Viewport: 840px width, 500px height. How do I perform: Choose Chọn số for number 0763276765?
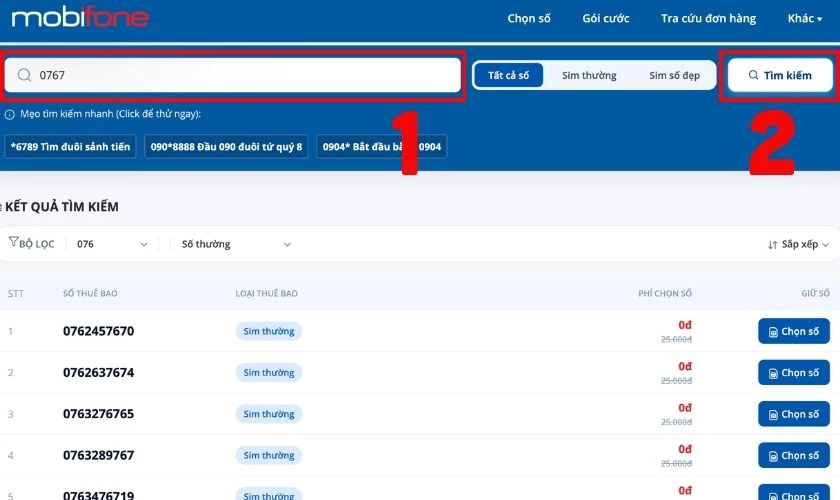794,414
